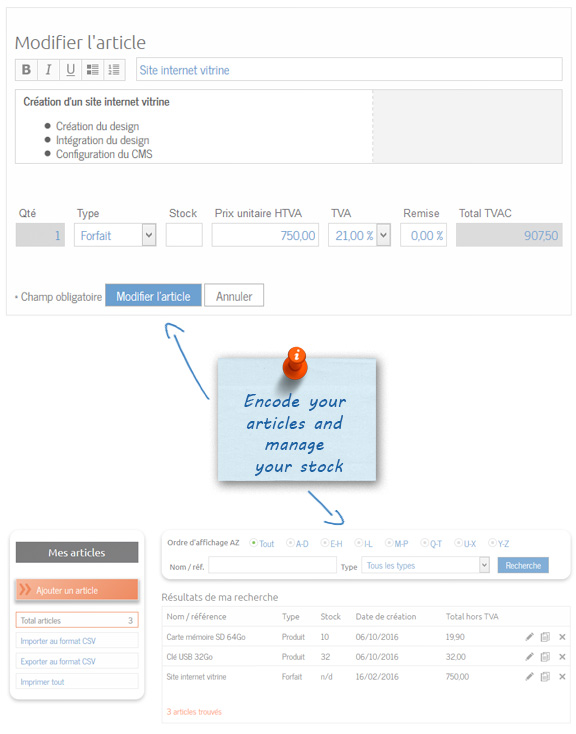Click Imprimer tout link
The height and width of the screenshot is (734, 576).
[77, 682]
